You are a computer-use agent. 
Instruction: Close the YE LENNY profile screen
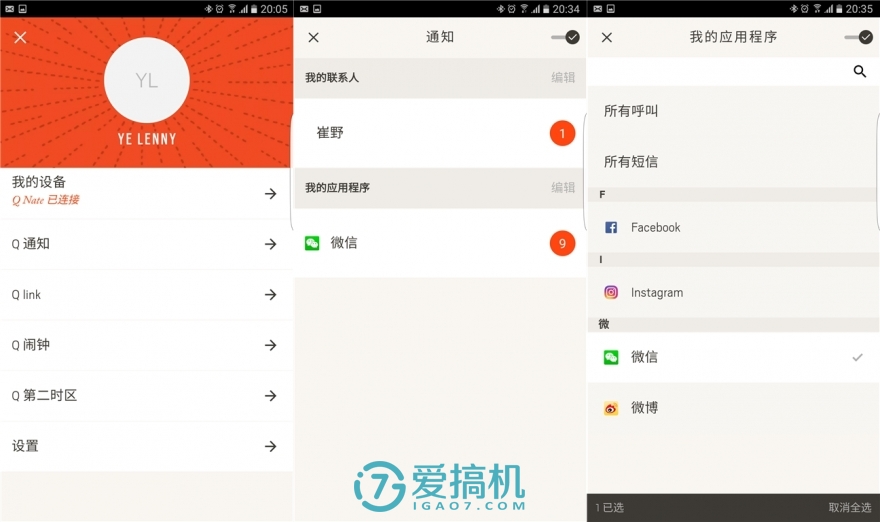tap(20, 38)
